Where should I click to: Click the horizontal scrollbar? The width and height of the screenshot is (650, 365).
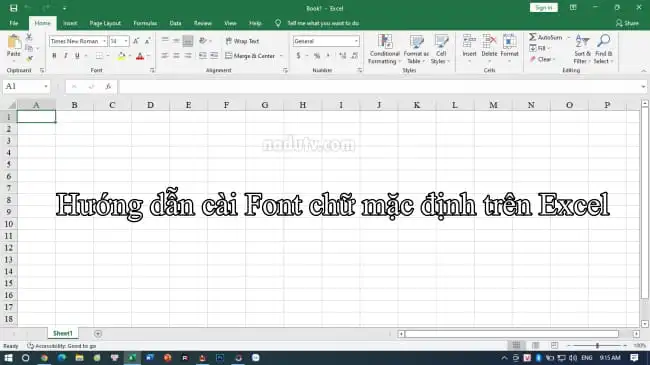tap(512, 333)
